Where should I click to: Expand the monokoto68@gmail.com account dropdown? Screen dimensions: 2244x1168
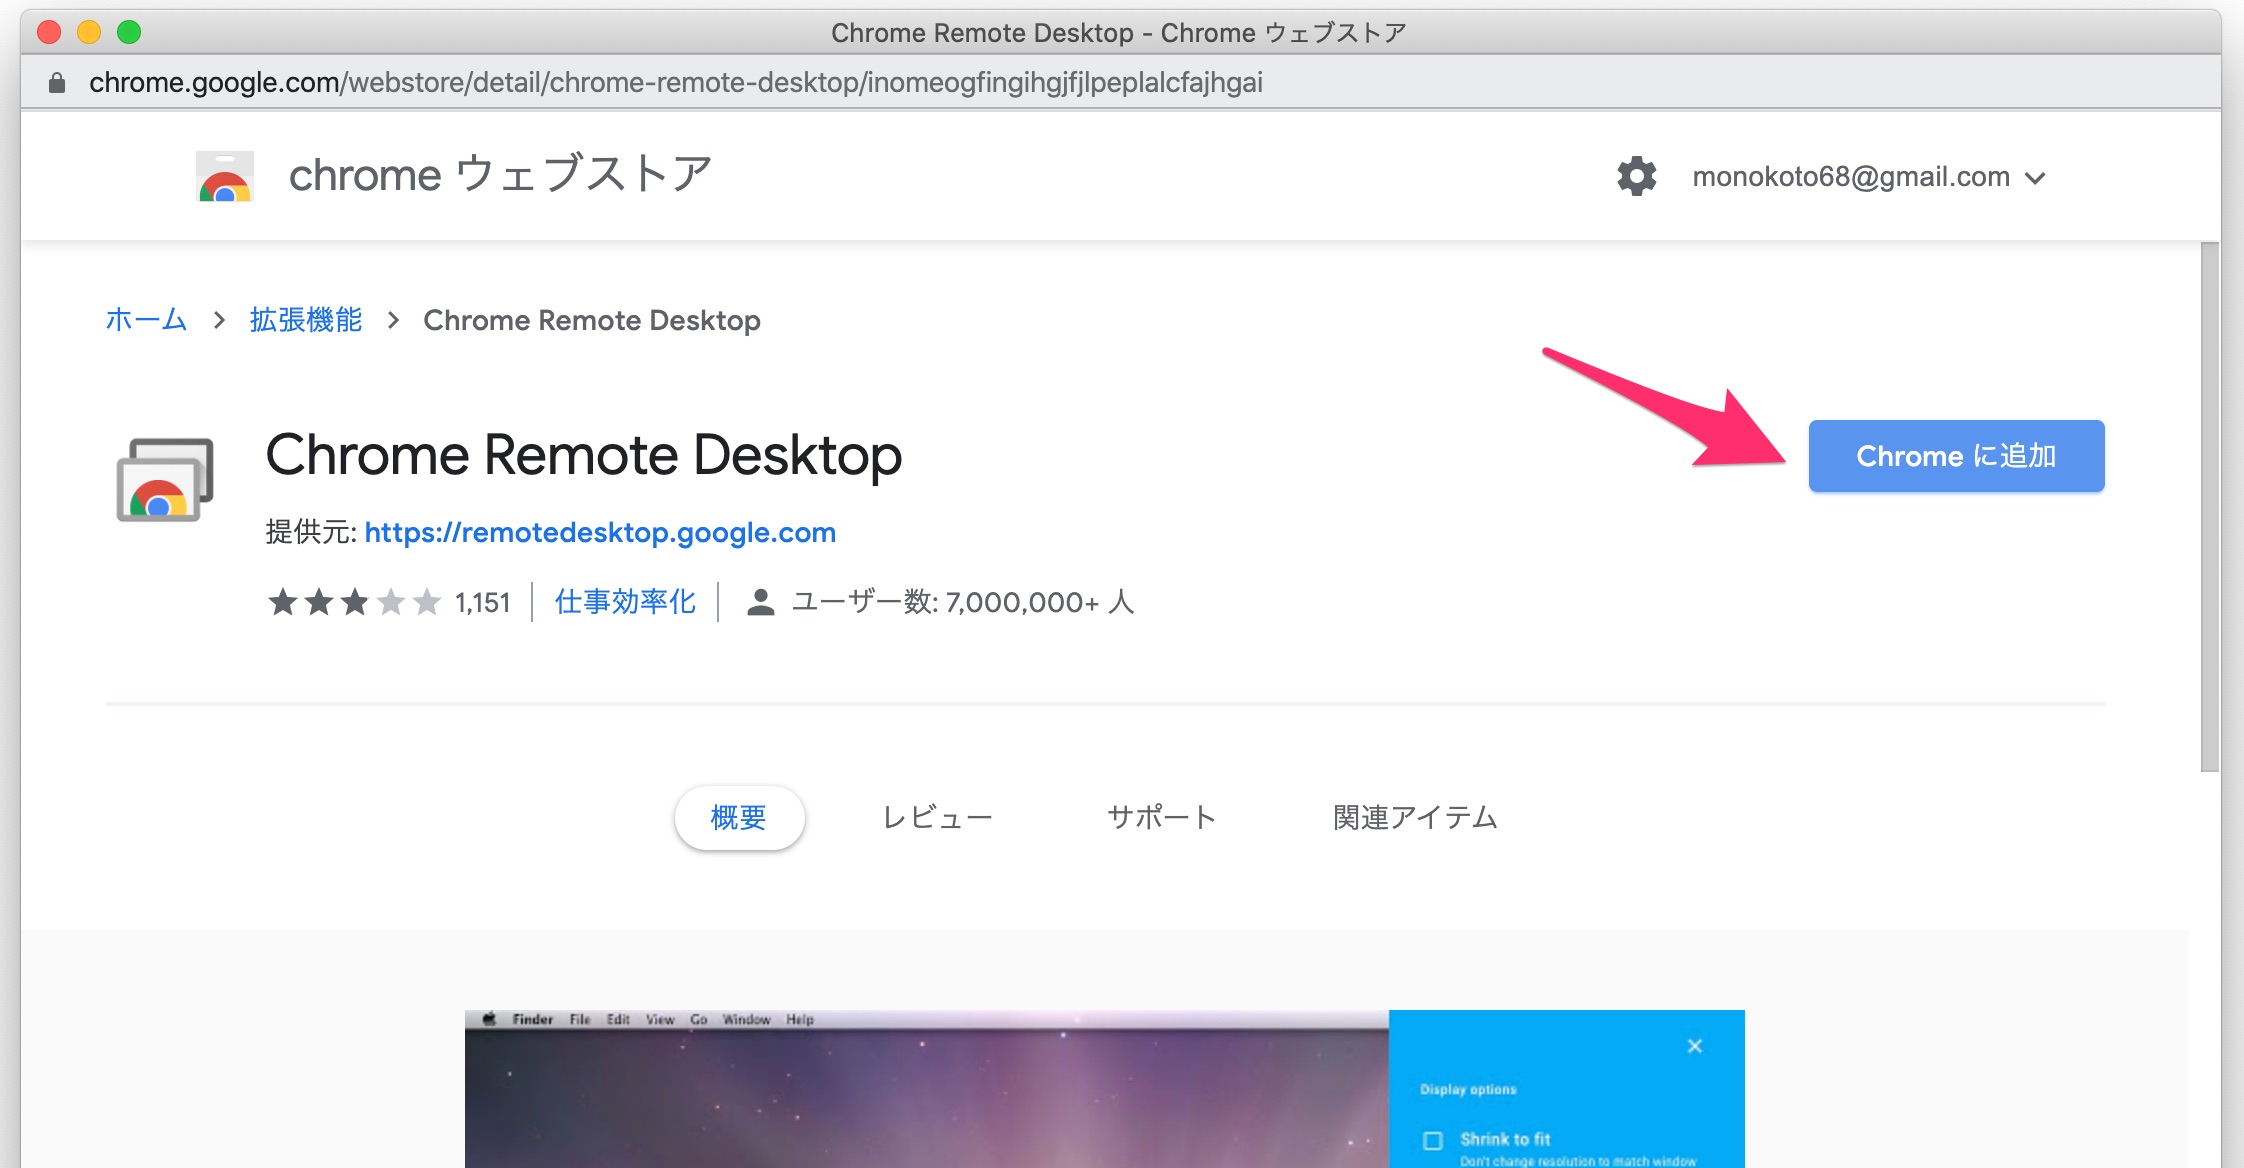pos(1869,177)
